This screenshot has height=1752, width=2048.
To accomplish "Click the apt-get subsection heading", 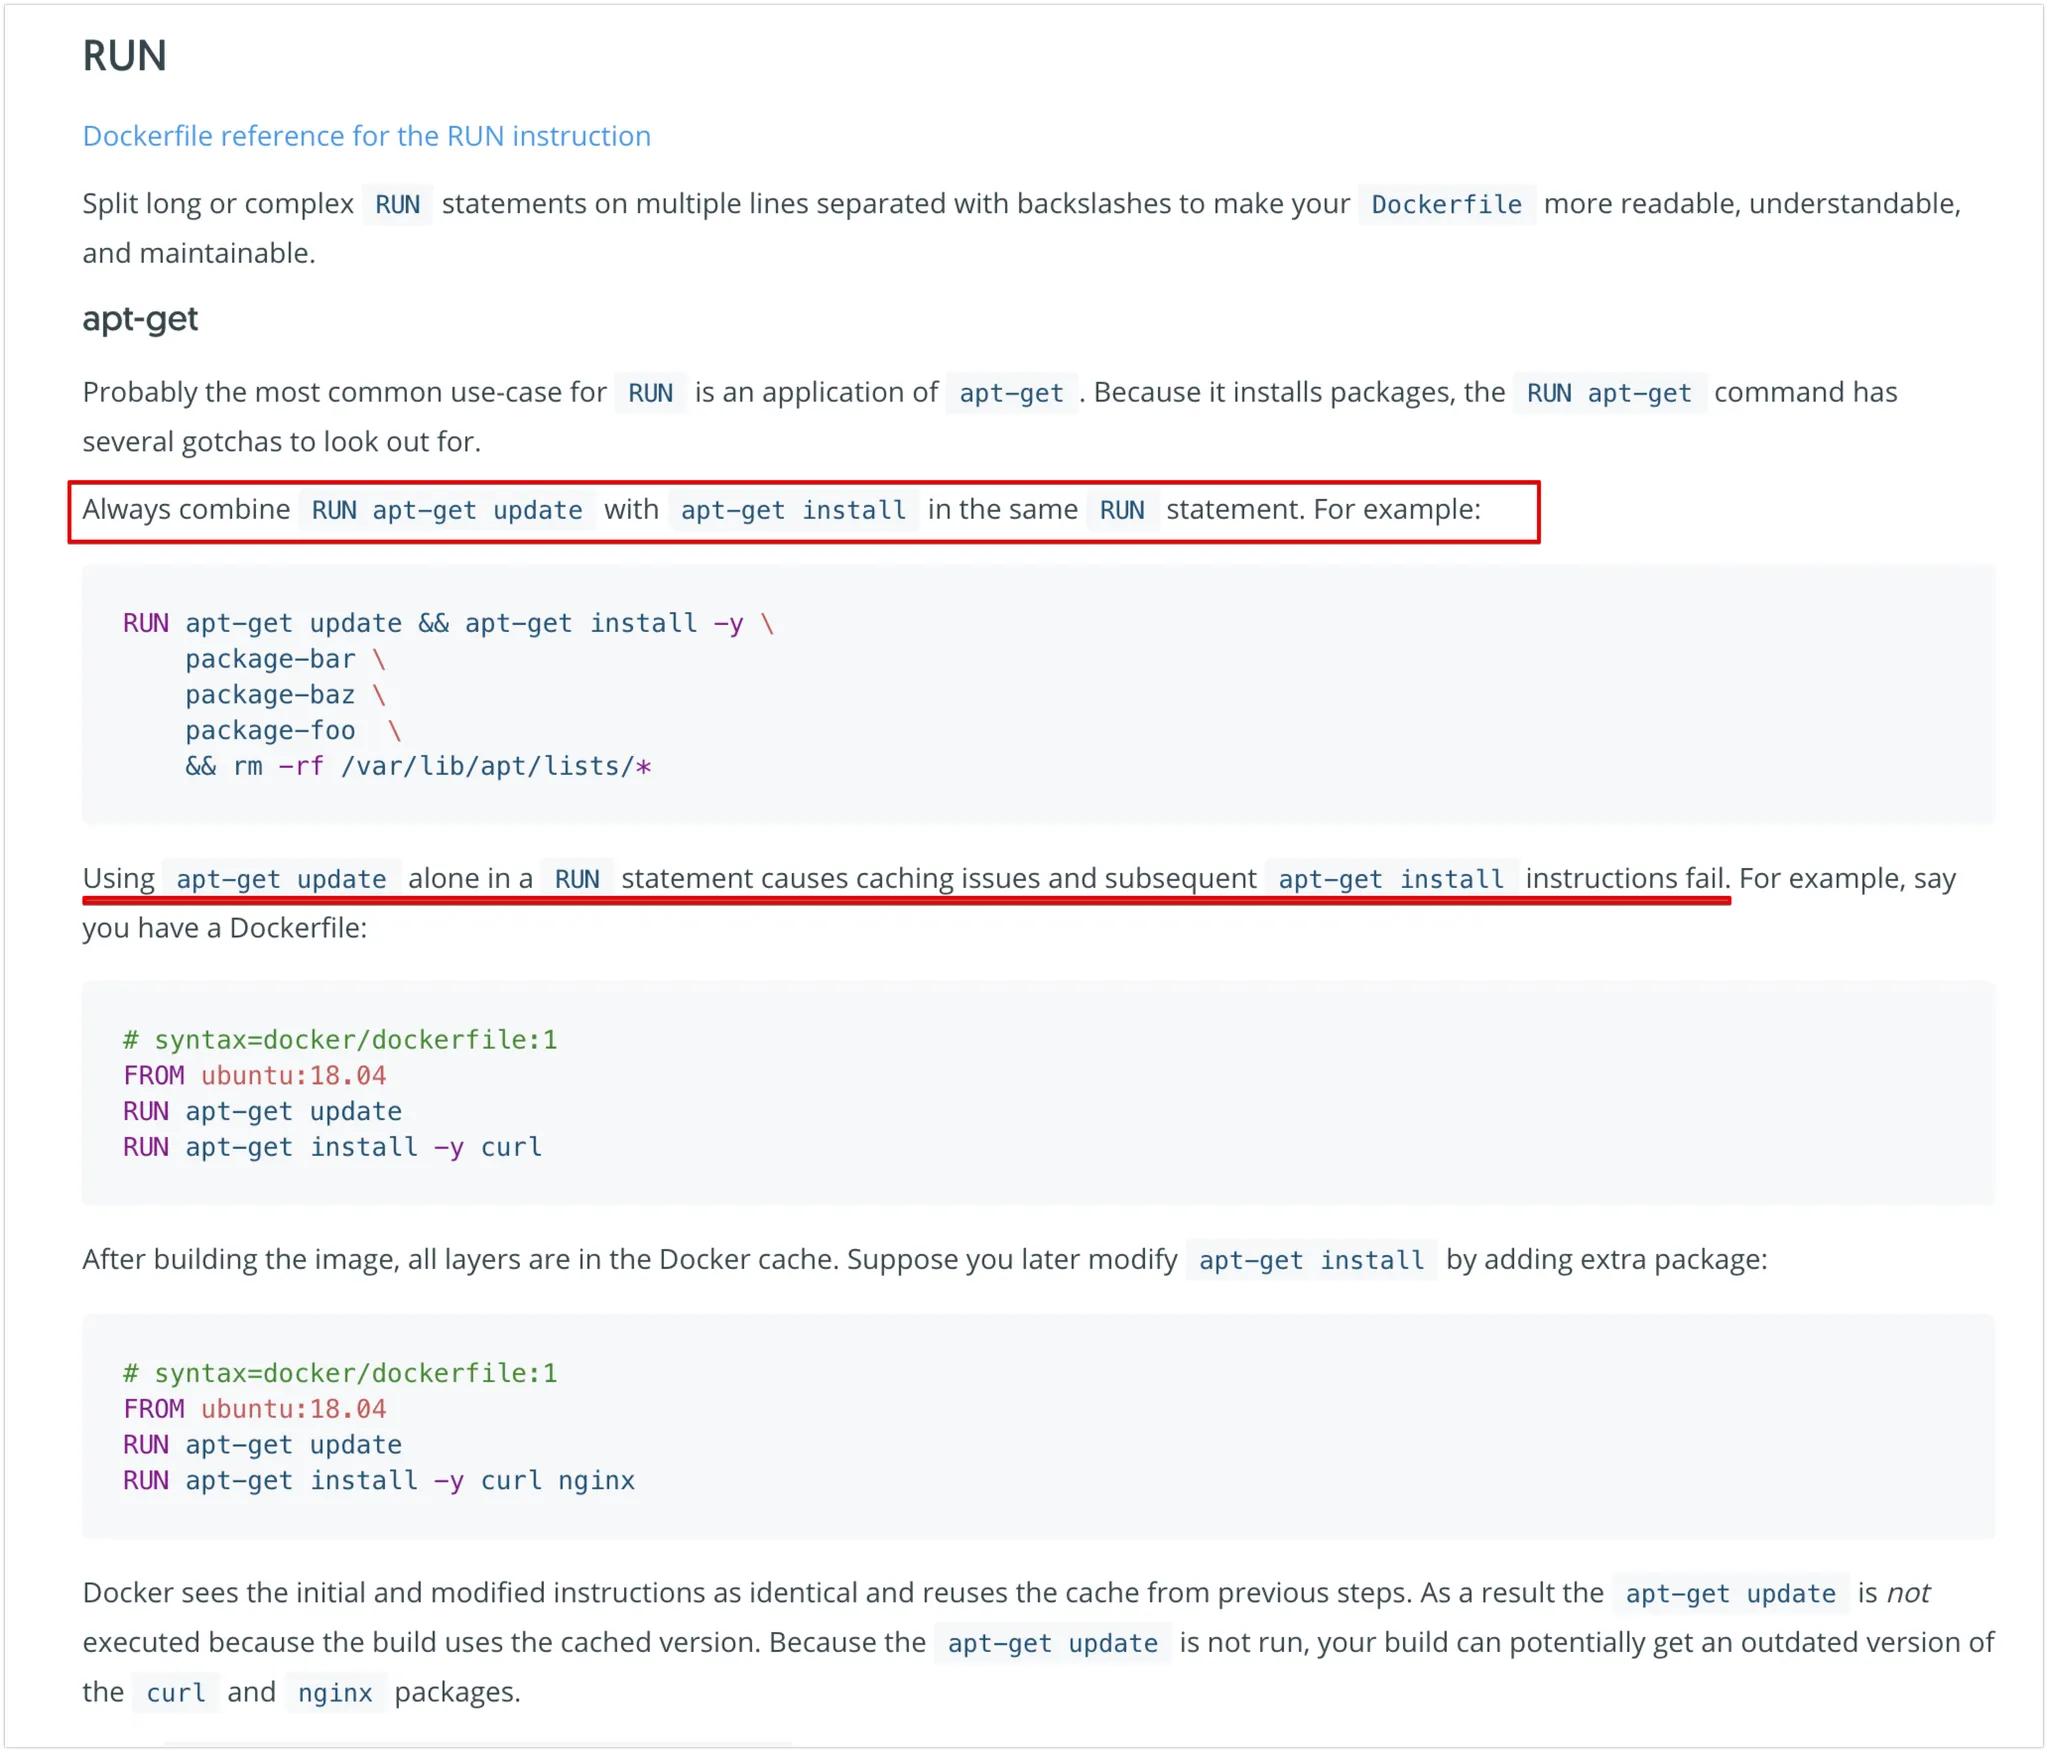I will pos(140,319).
